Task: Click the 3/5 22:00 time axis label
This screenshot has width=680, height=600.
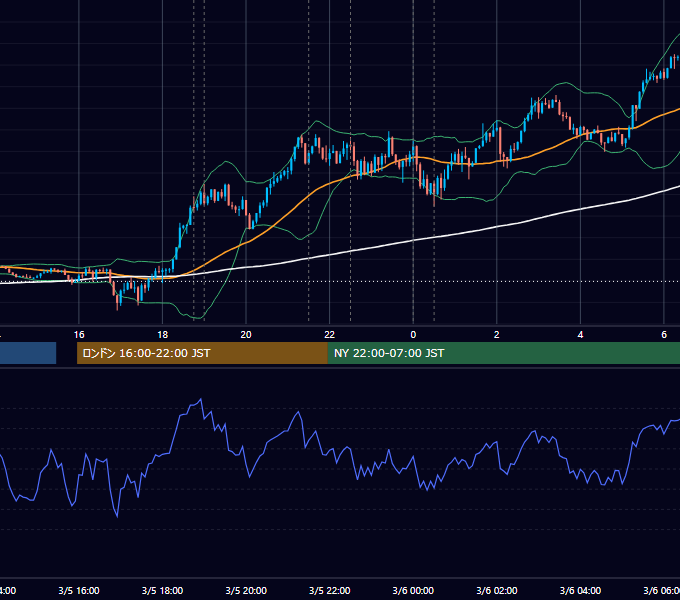Action: coord(330,590)
